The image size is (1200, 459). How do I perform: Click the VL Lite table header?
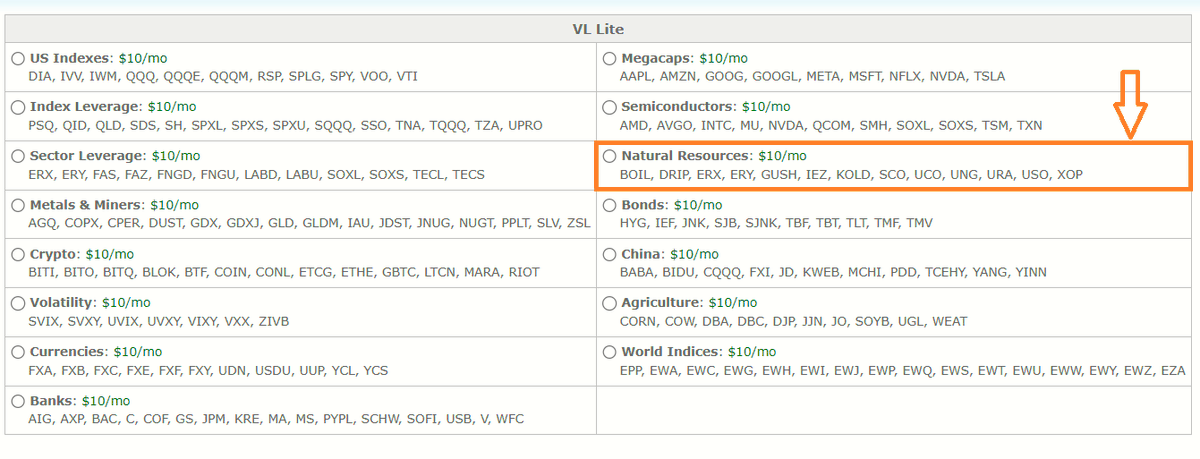pyautogui.click(x=599, y=29)
